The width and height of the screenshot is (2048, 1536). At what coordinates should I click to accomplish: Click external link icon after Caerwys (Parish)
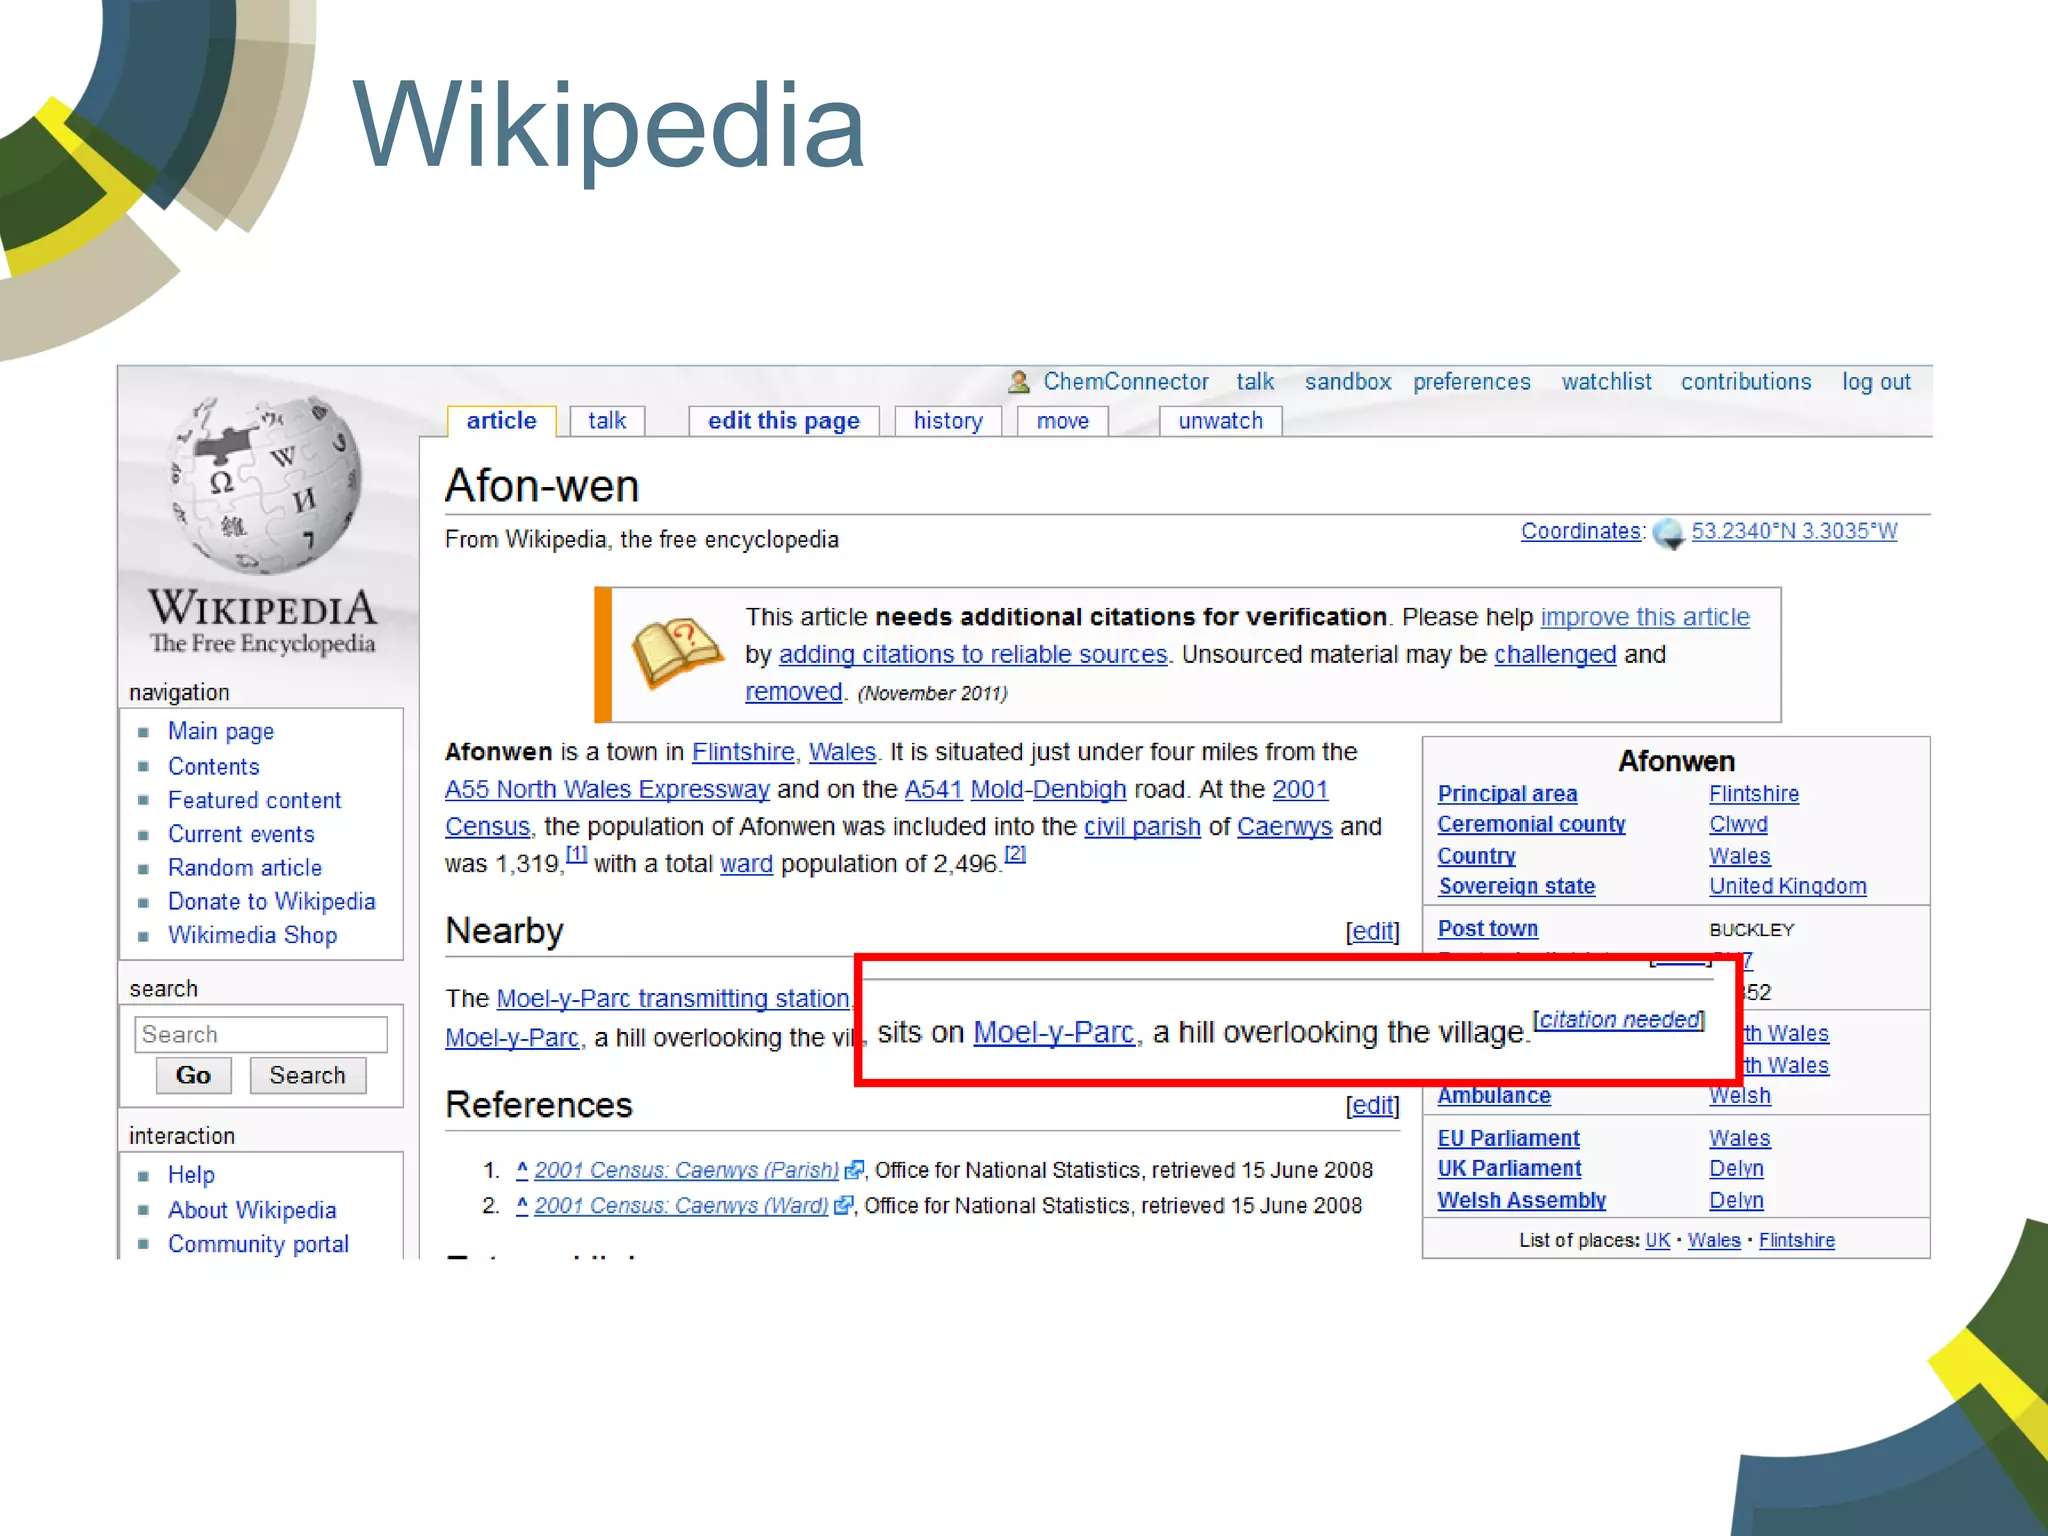853,1170
